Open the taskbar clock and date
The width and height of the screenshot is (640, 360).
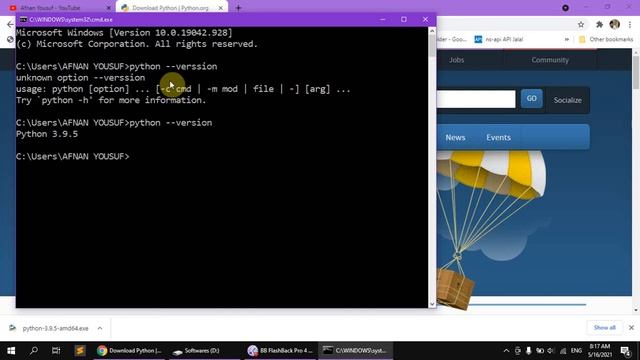[600, 351]
